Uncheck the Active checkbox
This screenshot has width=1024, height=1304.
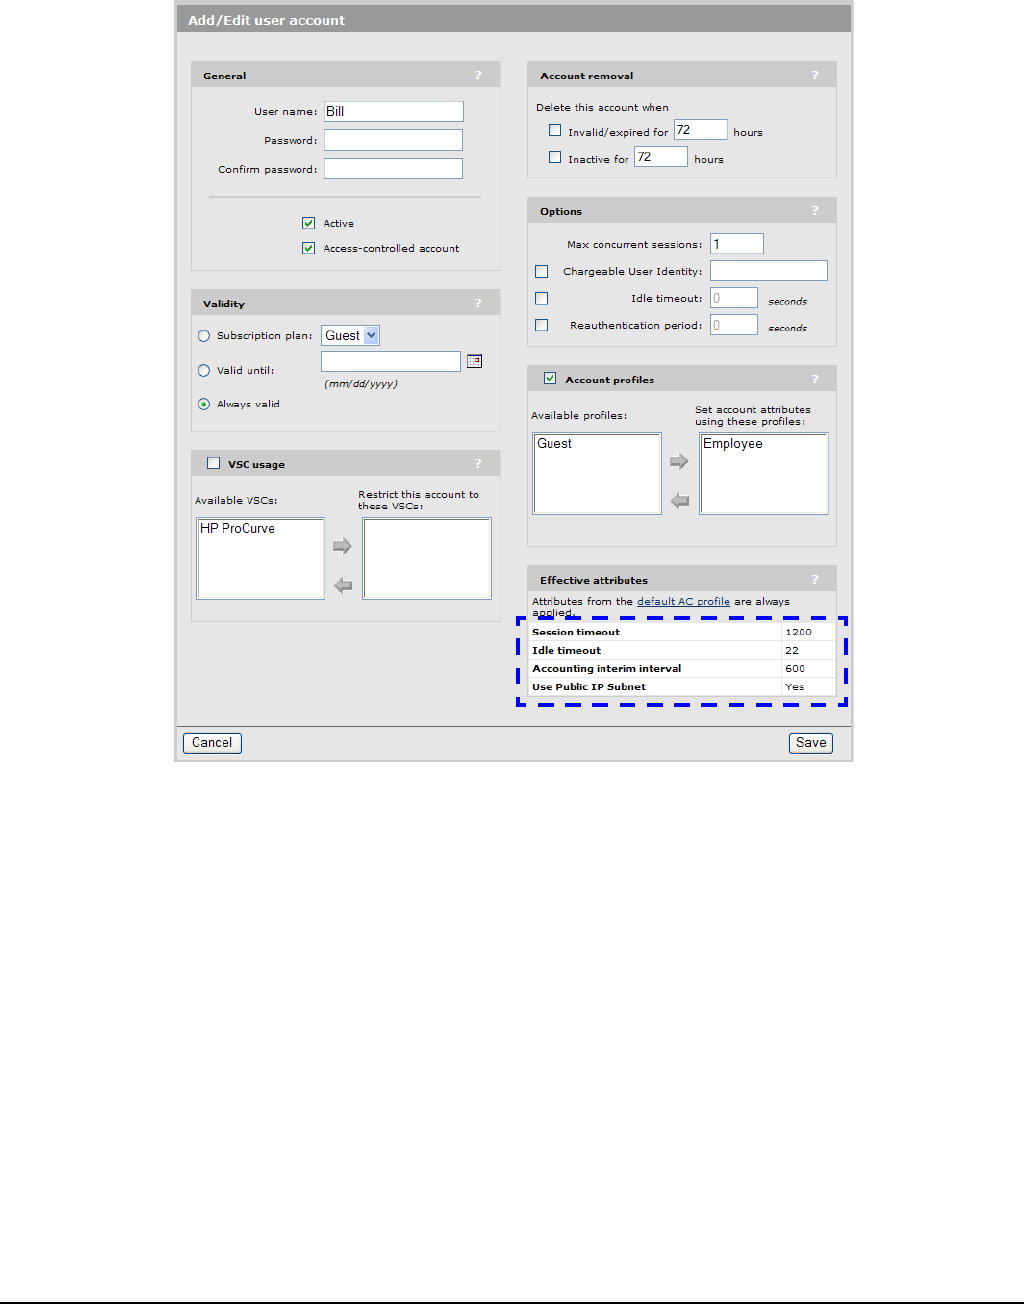[x=308, y=223]
